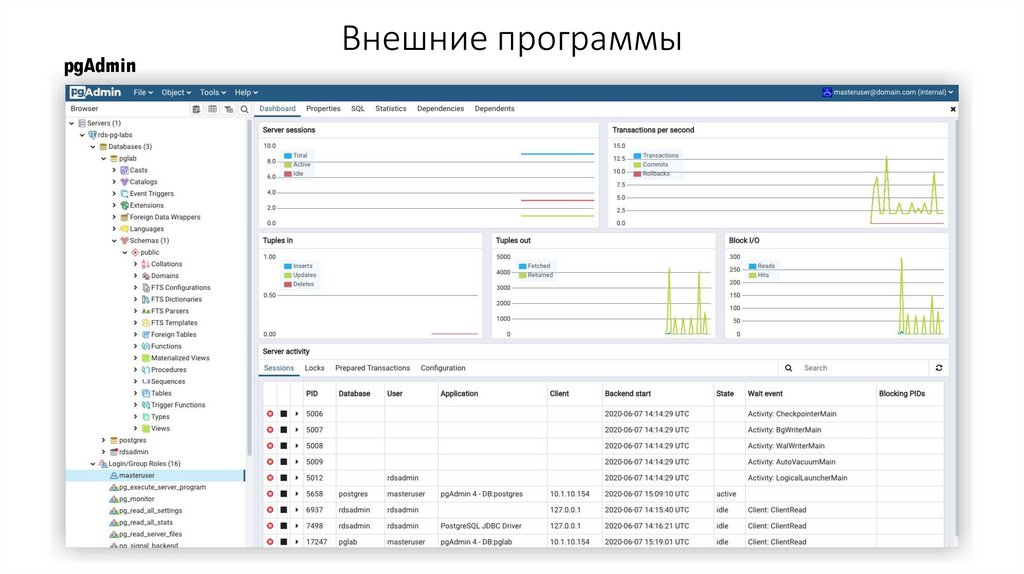Click the pgAdmin logo in header
Image resolution: width=1024 pixels, height=574 pixels.
(95, 92)
